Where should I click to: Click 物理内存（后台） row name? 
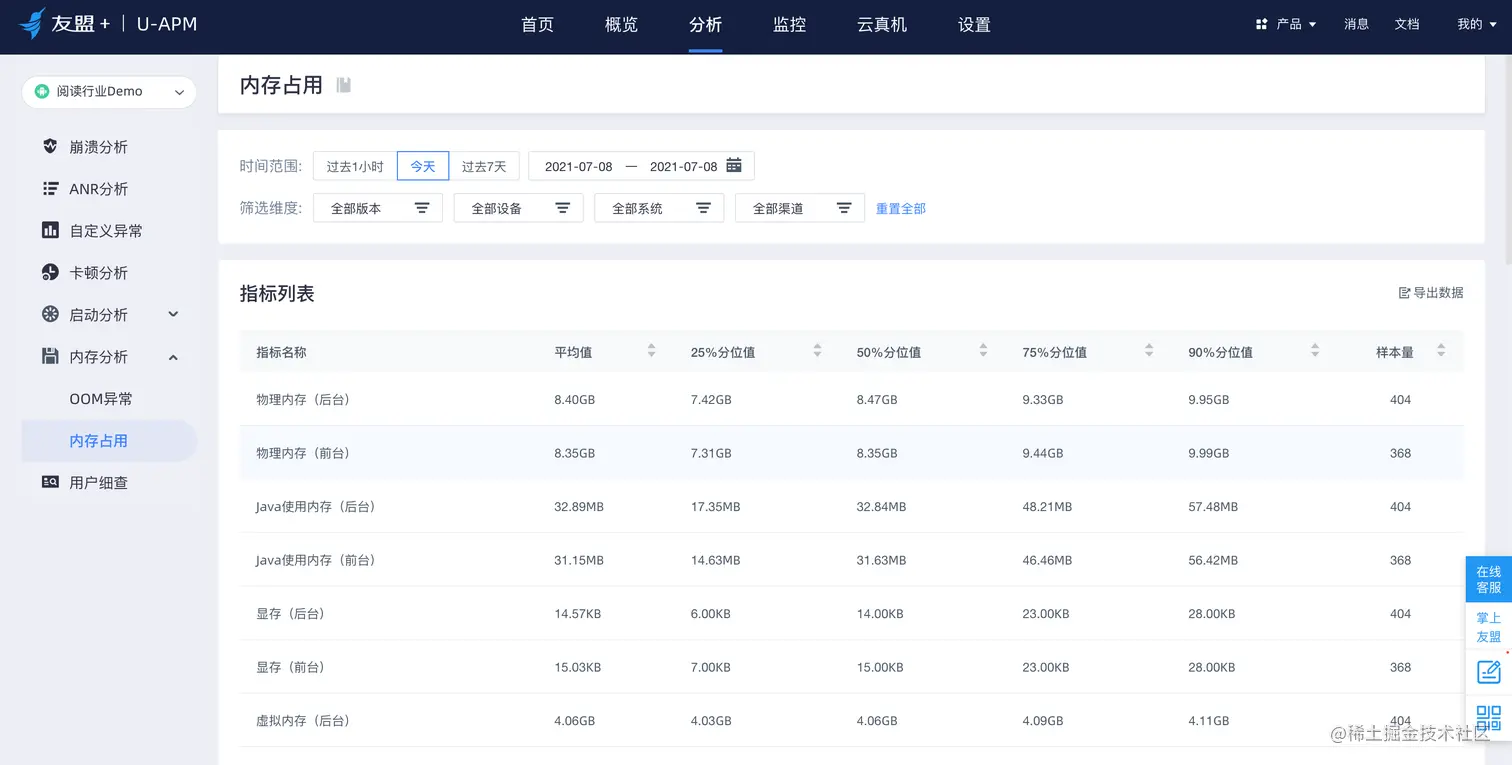coord(304,400)
